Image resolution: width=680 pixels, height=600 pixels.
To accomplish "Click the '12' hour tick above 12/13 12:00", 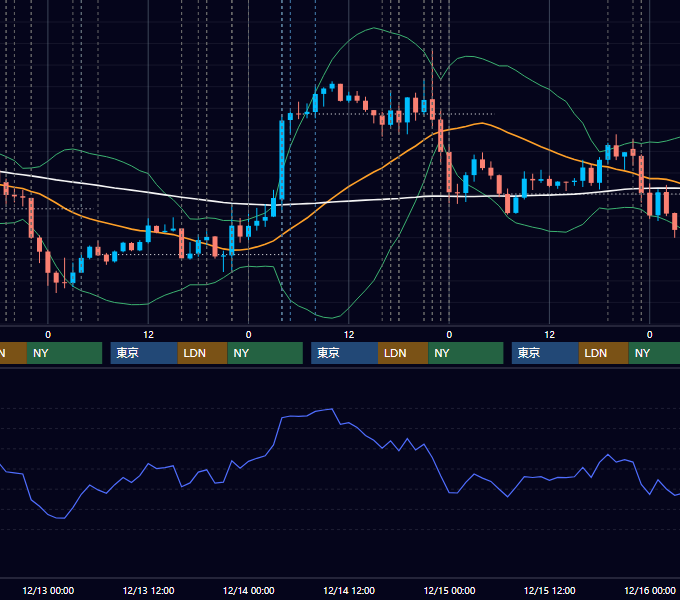I will [x=148, y=335].
